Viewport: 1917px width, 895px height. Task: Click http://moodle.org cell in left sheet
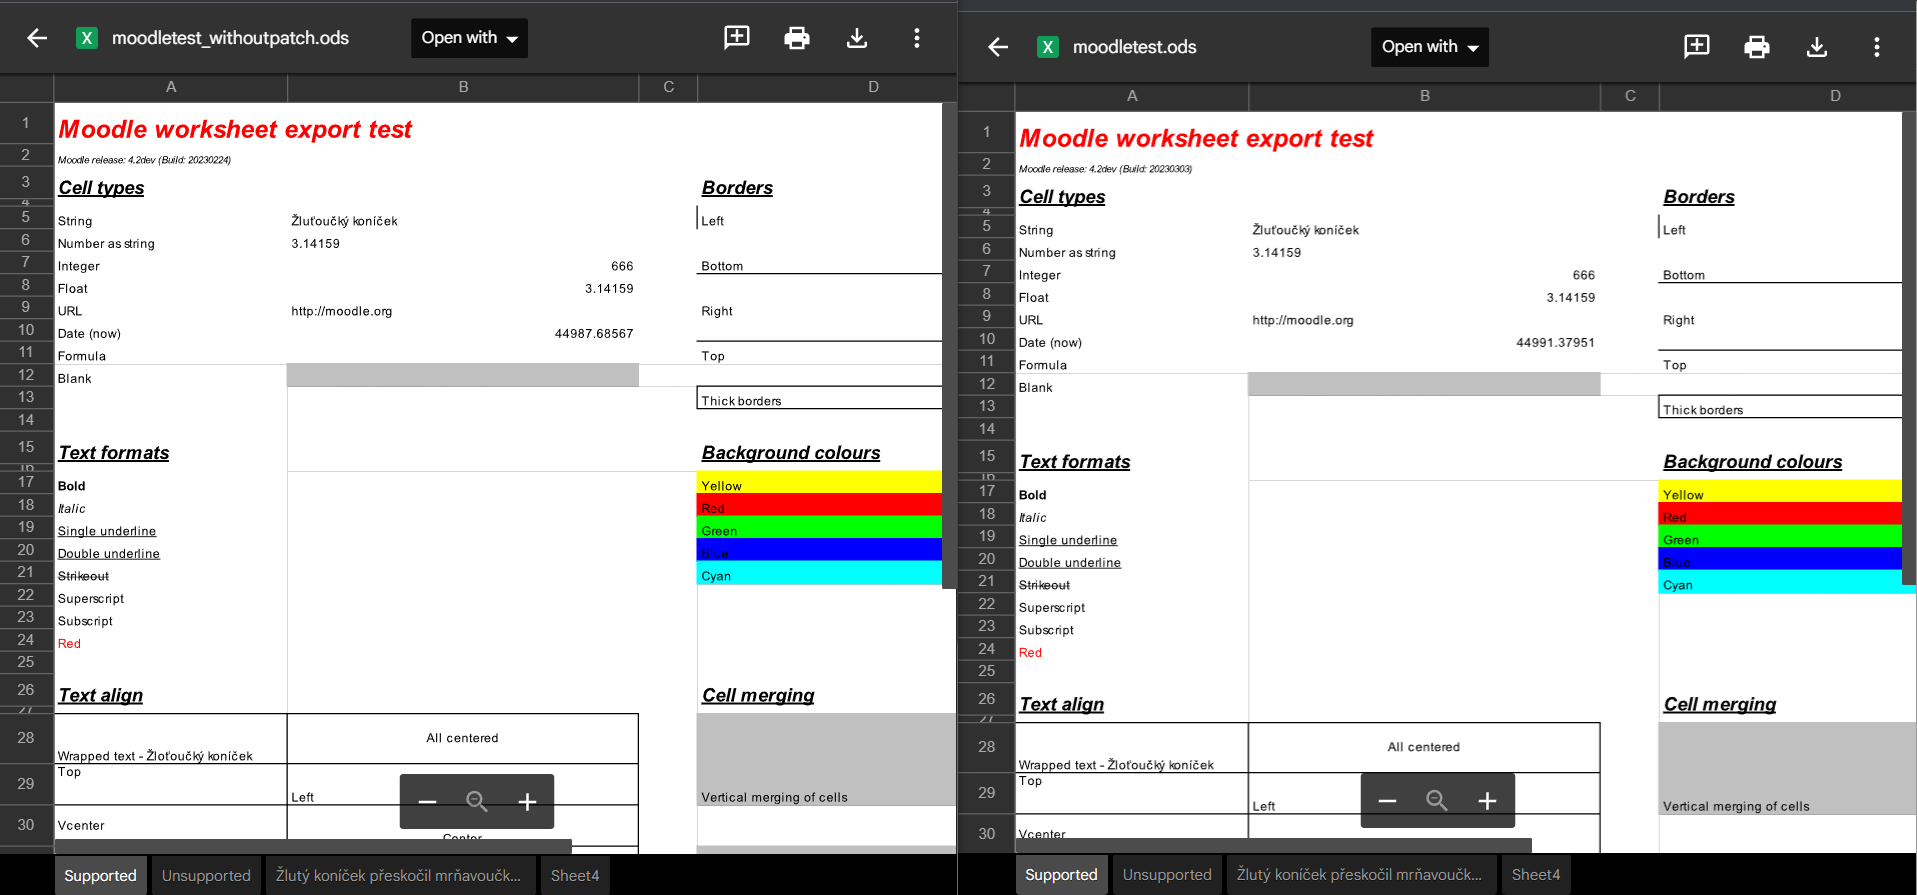tap(342, 311)
